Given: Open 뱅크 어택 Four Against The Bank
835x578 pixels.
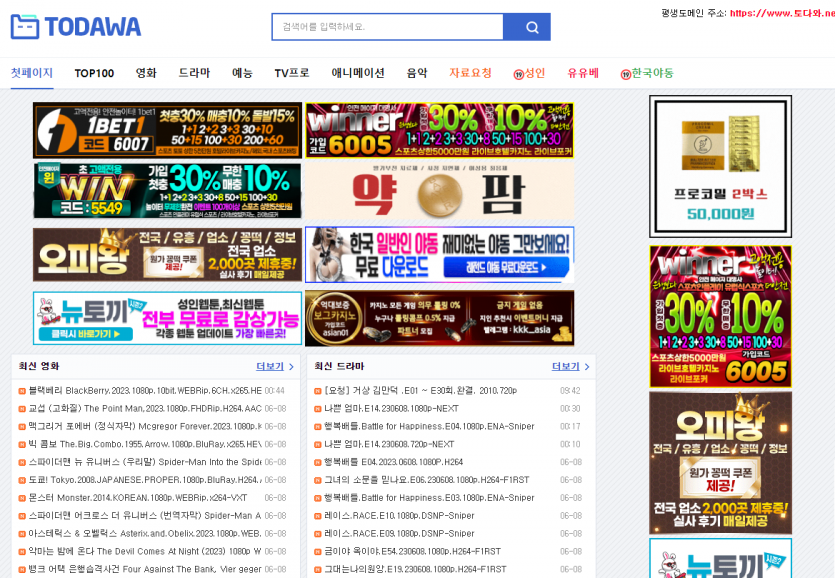Looking at the screenshot, I should point(145,569).
